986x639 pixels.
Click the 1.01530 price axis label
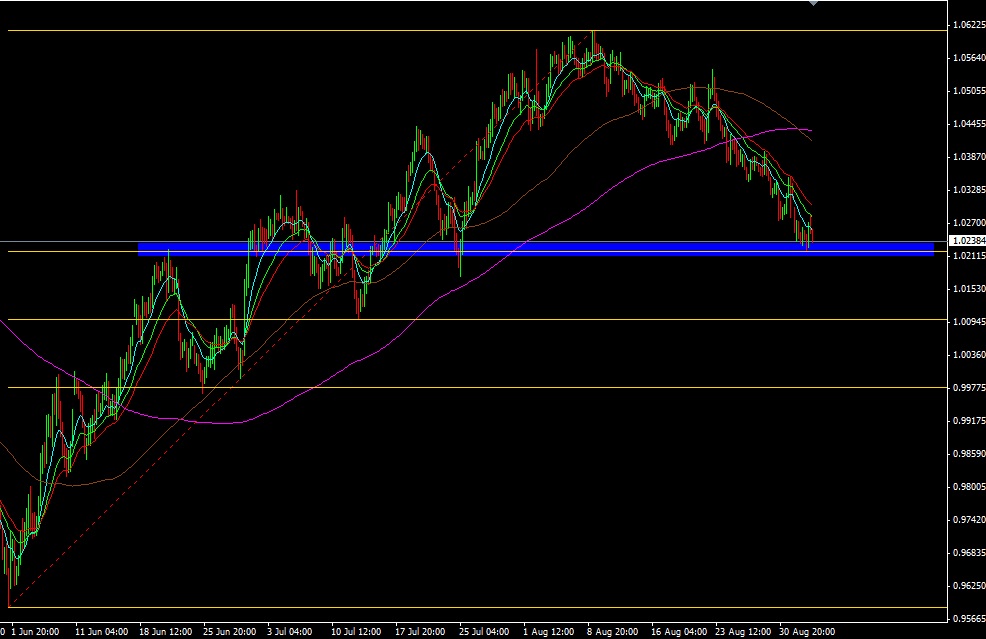coord(969,289)
